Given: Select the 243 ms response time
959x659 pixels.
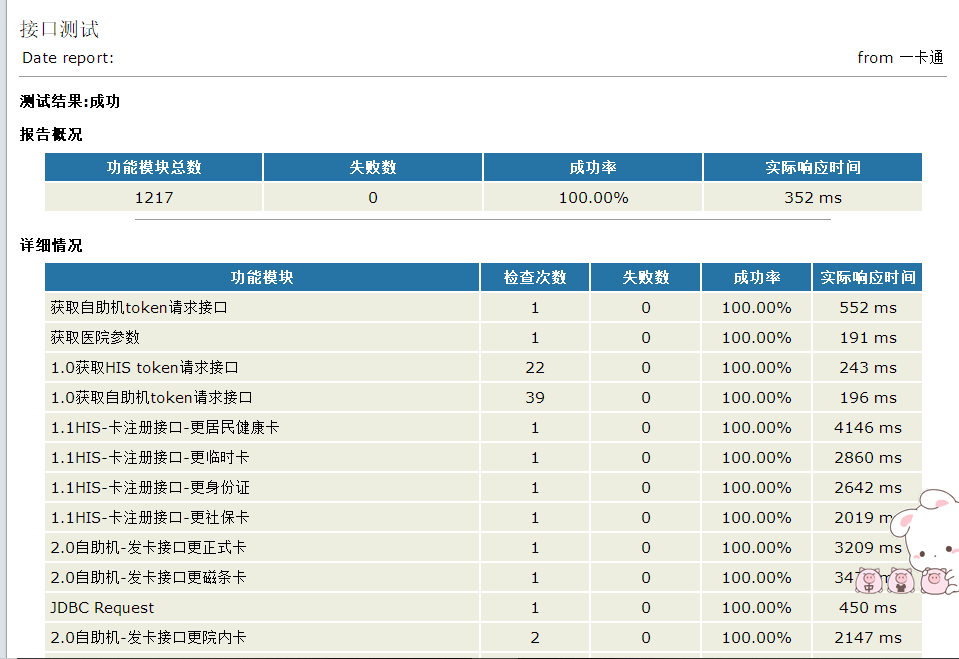Looking at the screenshot, I should (867, 367).
